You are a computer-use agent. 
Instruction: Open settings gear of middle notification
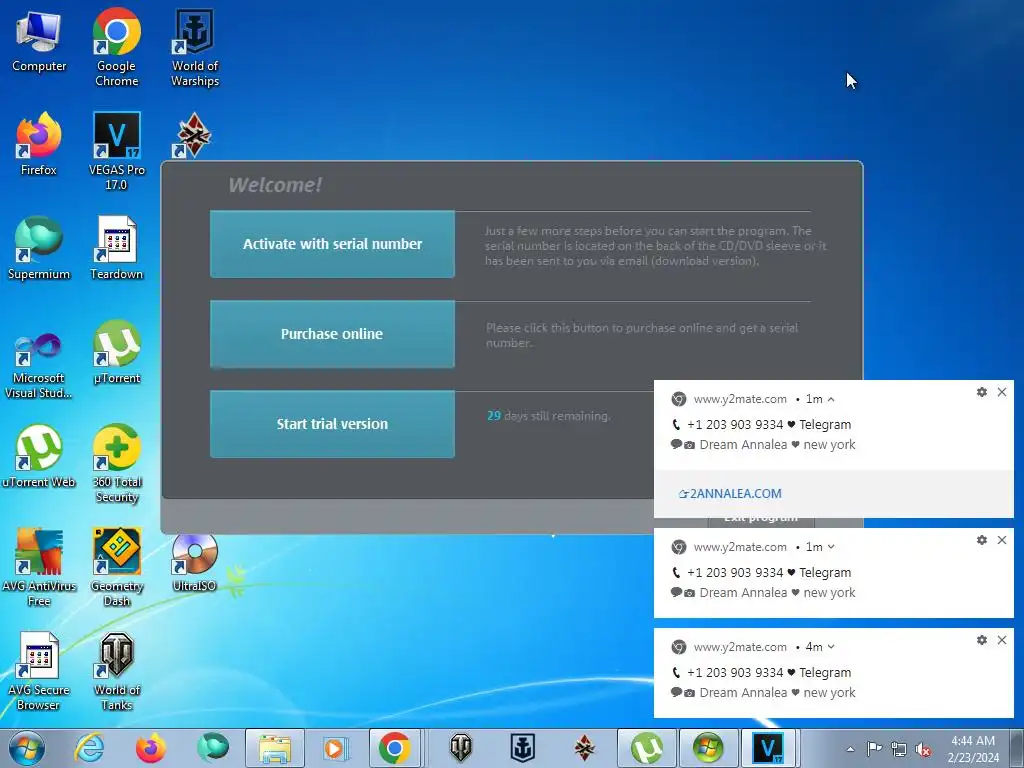(982, 540)
